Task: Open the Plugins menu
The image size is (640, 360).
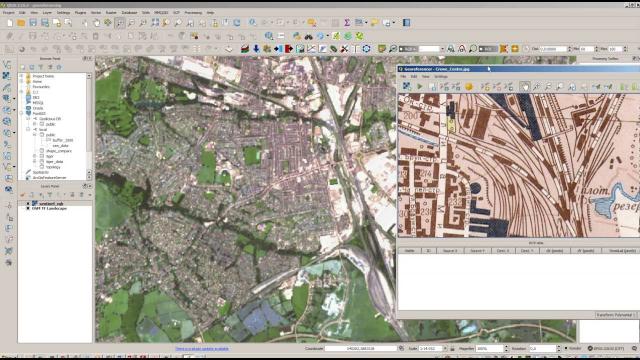Action: click(80, 13)
